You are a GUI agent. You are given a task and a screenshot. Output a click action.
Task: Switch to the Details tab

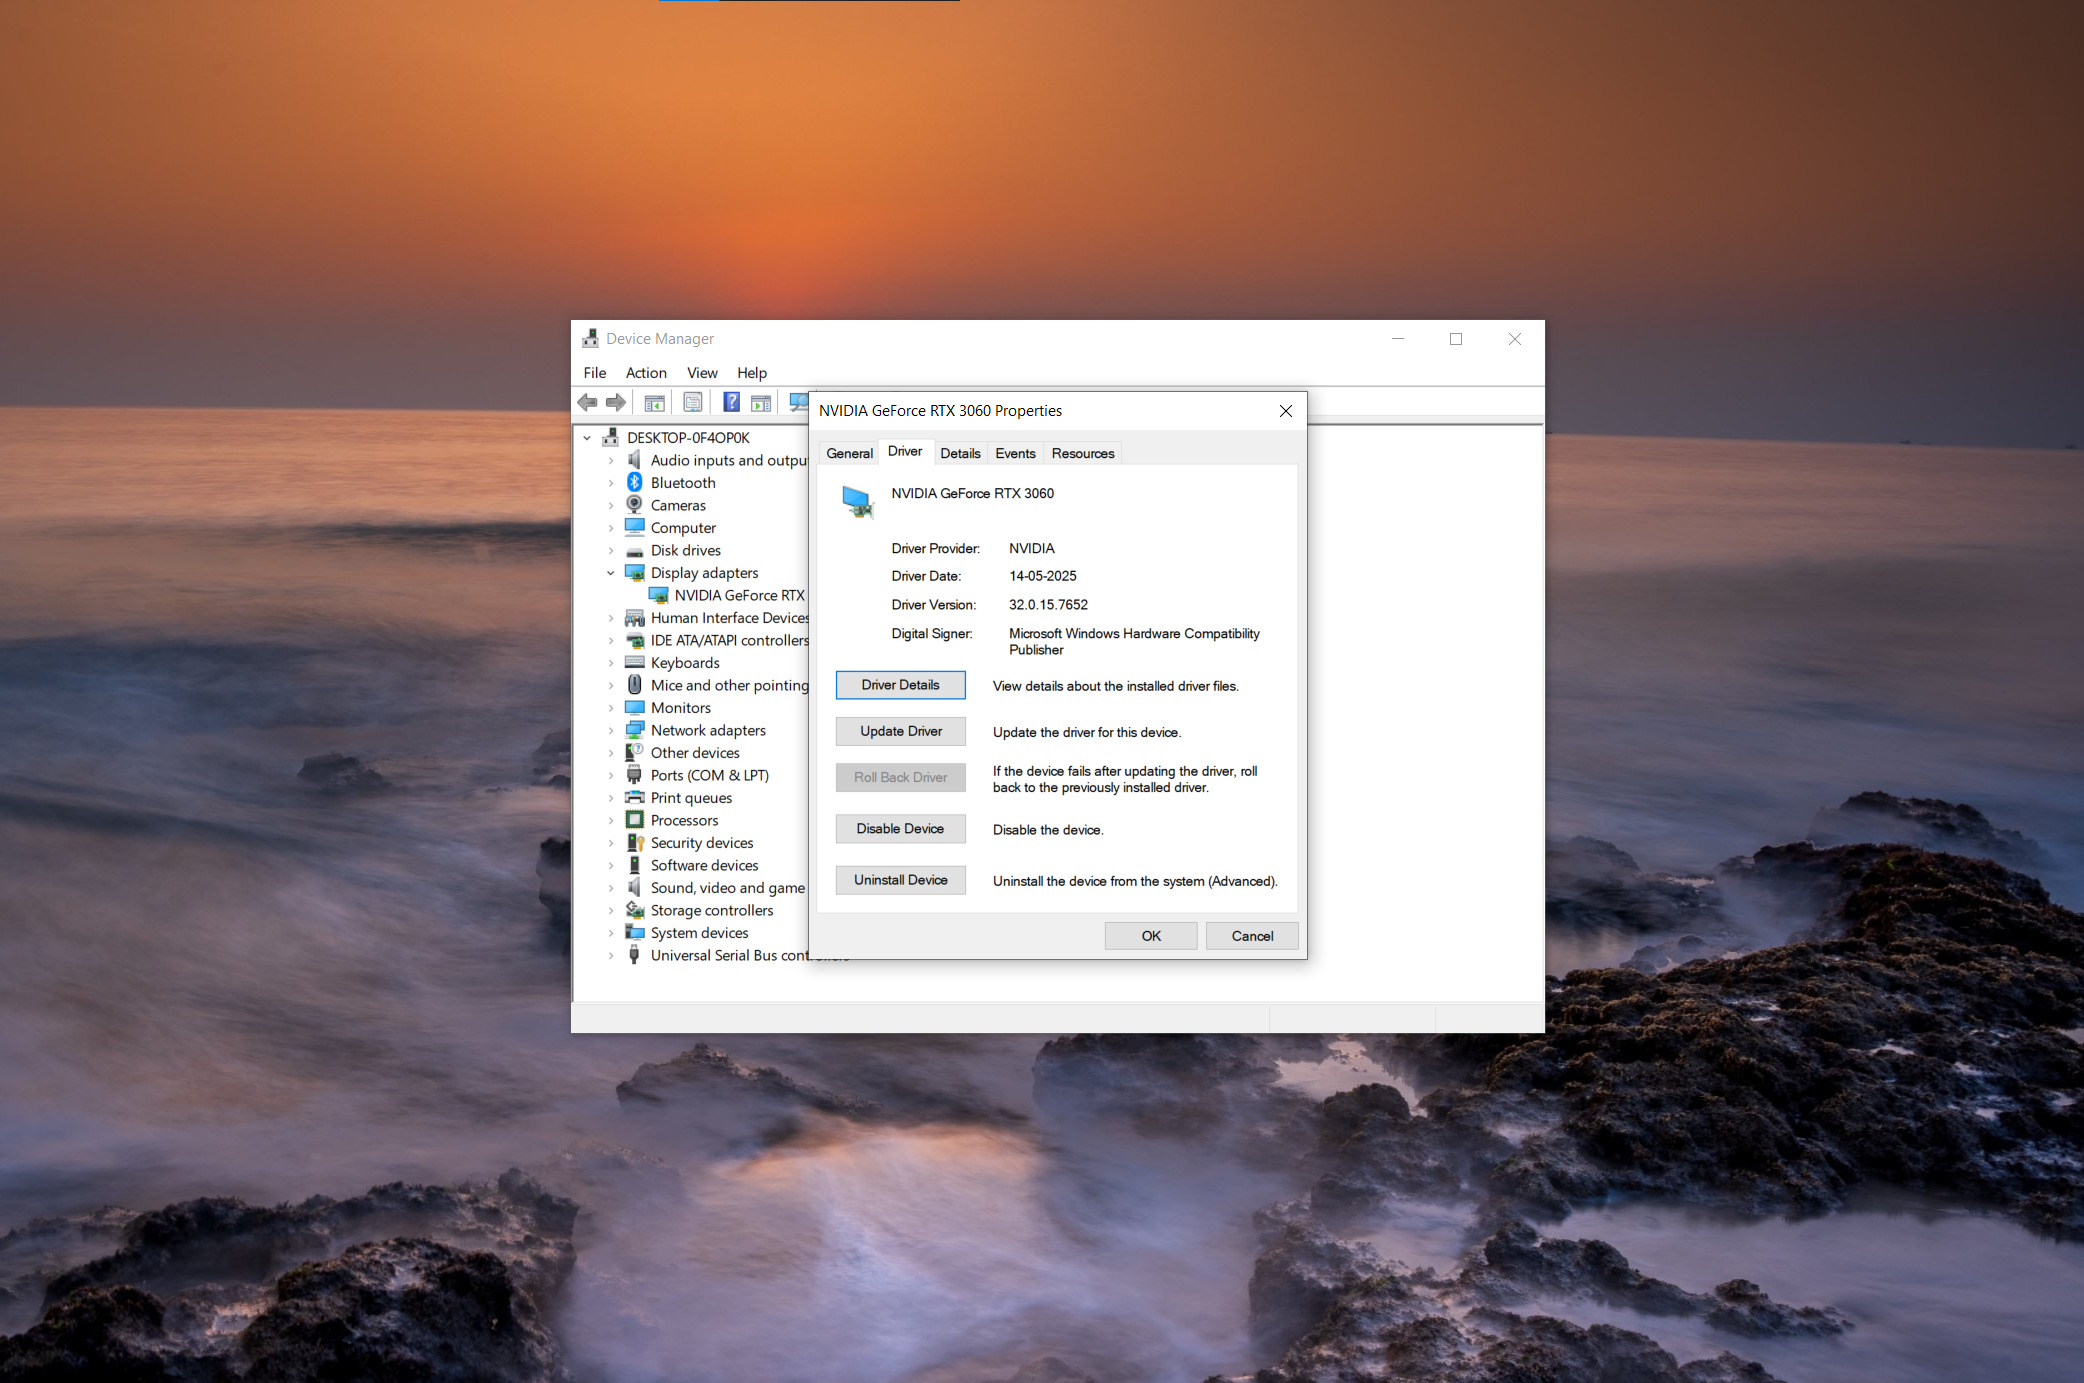pyautogui.click(x=960, y=453)
